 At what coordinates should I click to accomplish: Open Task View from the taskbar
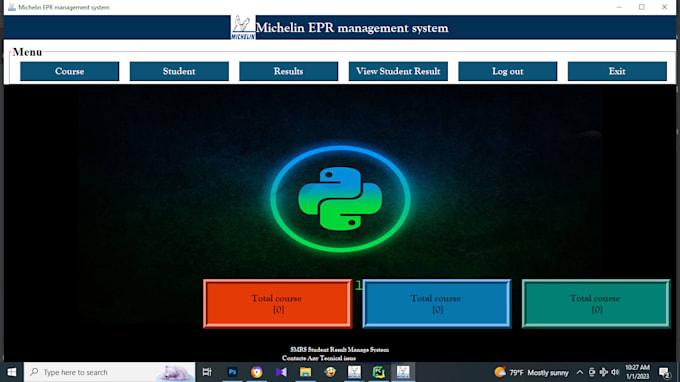point(207,372)
